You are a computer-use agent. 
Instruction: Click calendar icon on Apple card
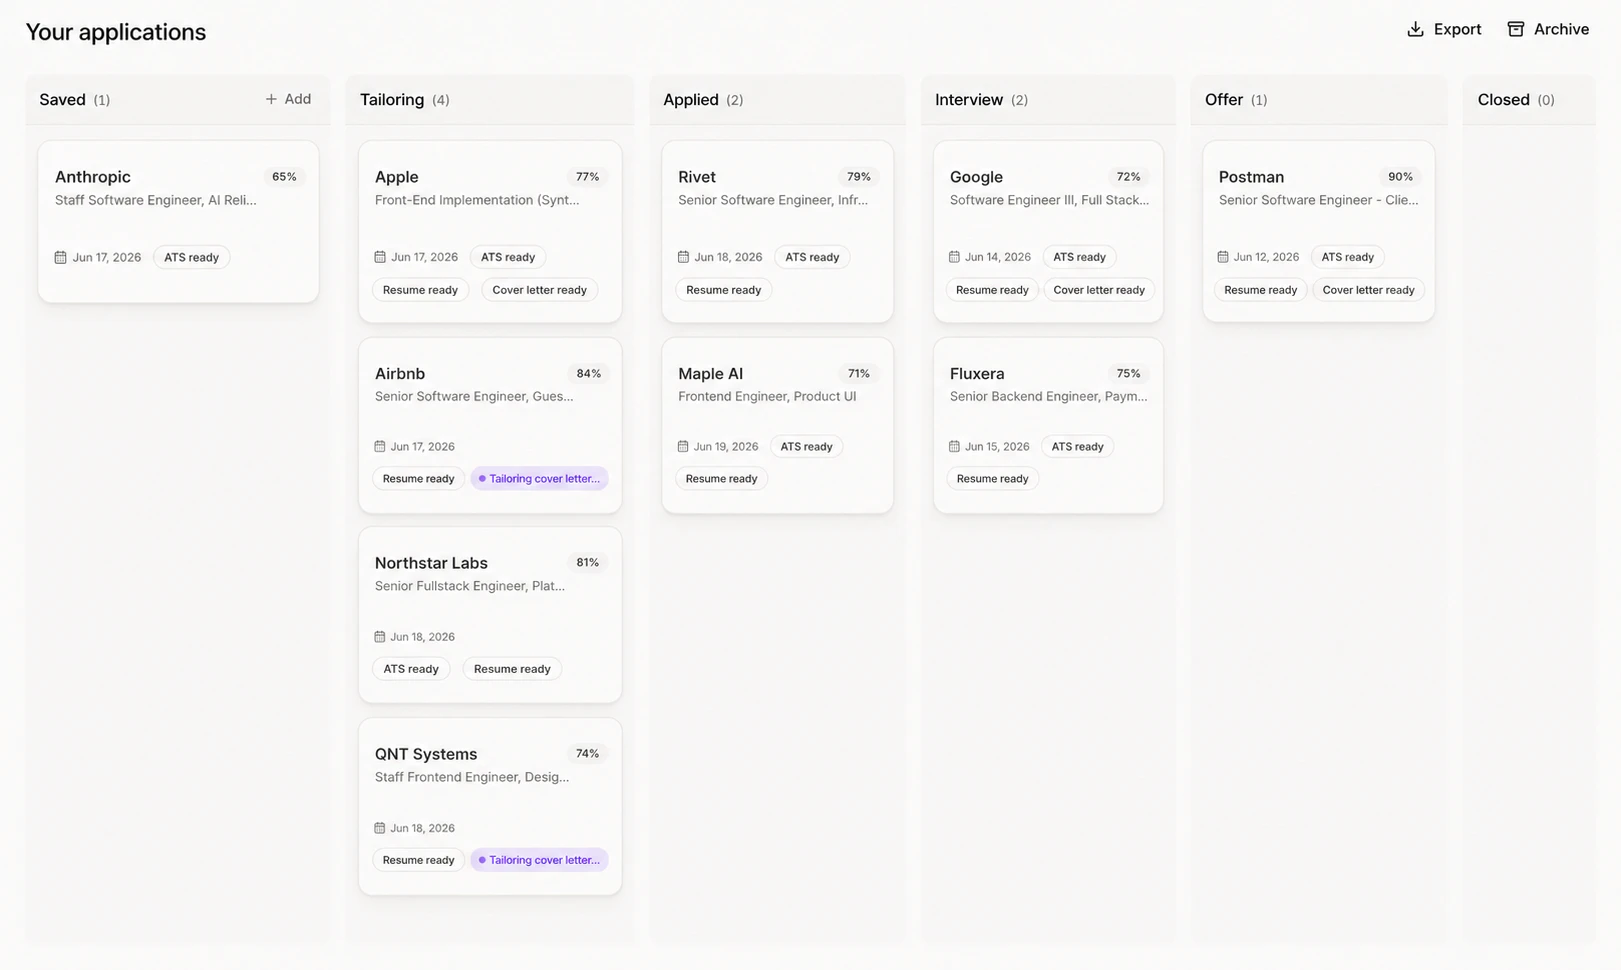click(x=380, y=257)
